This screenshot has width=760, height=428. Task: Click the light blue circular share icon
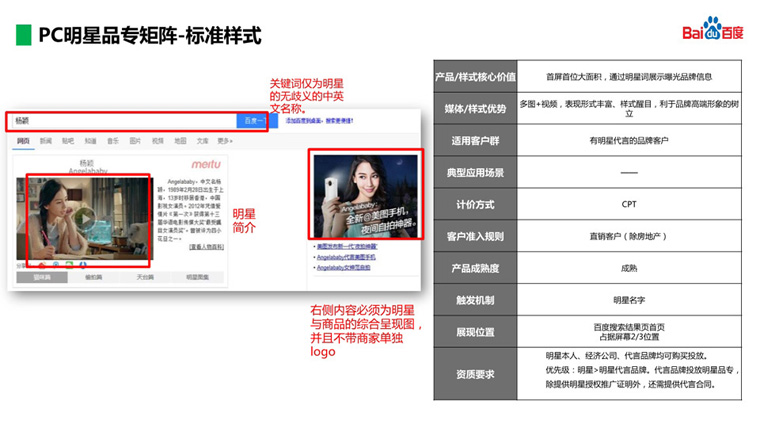click(x=56, y=265)
